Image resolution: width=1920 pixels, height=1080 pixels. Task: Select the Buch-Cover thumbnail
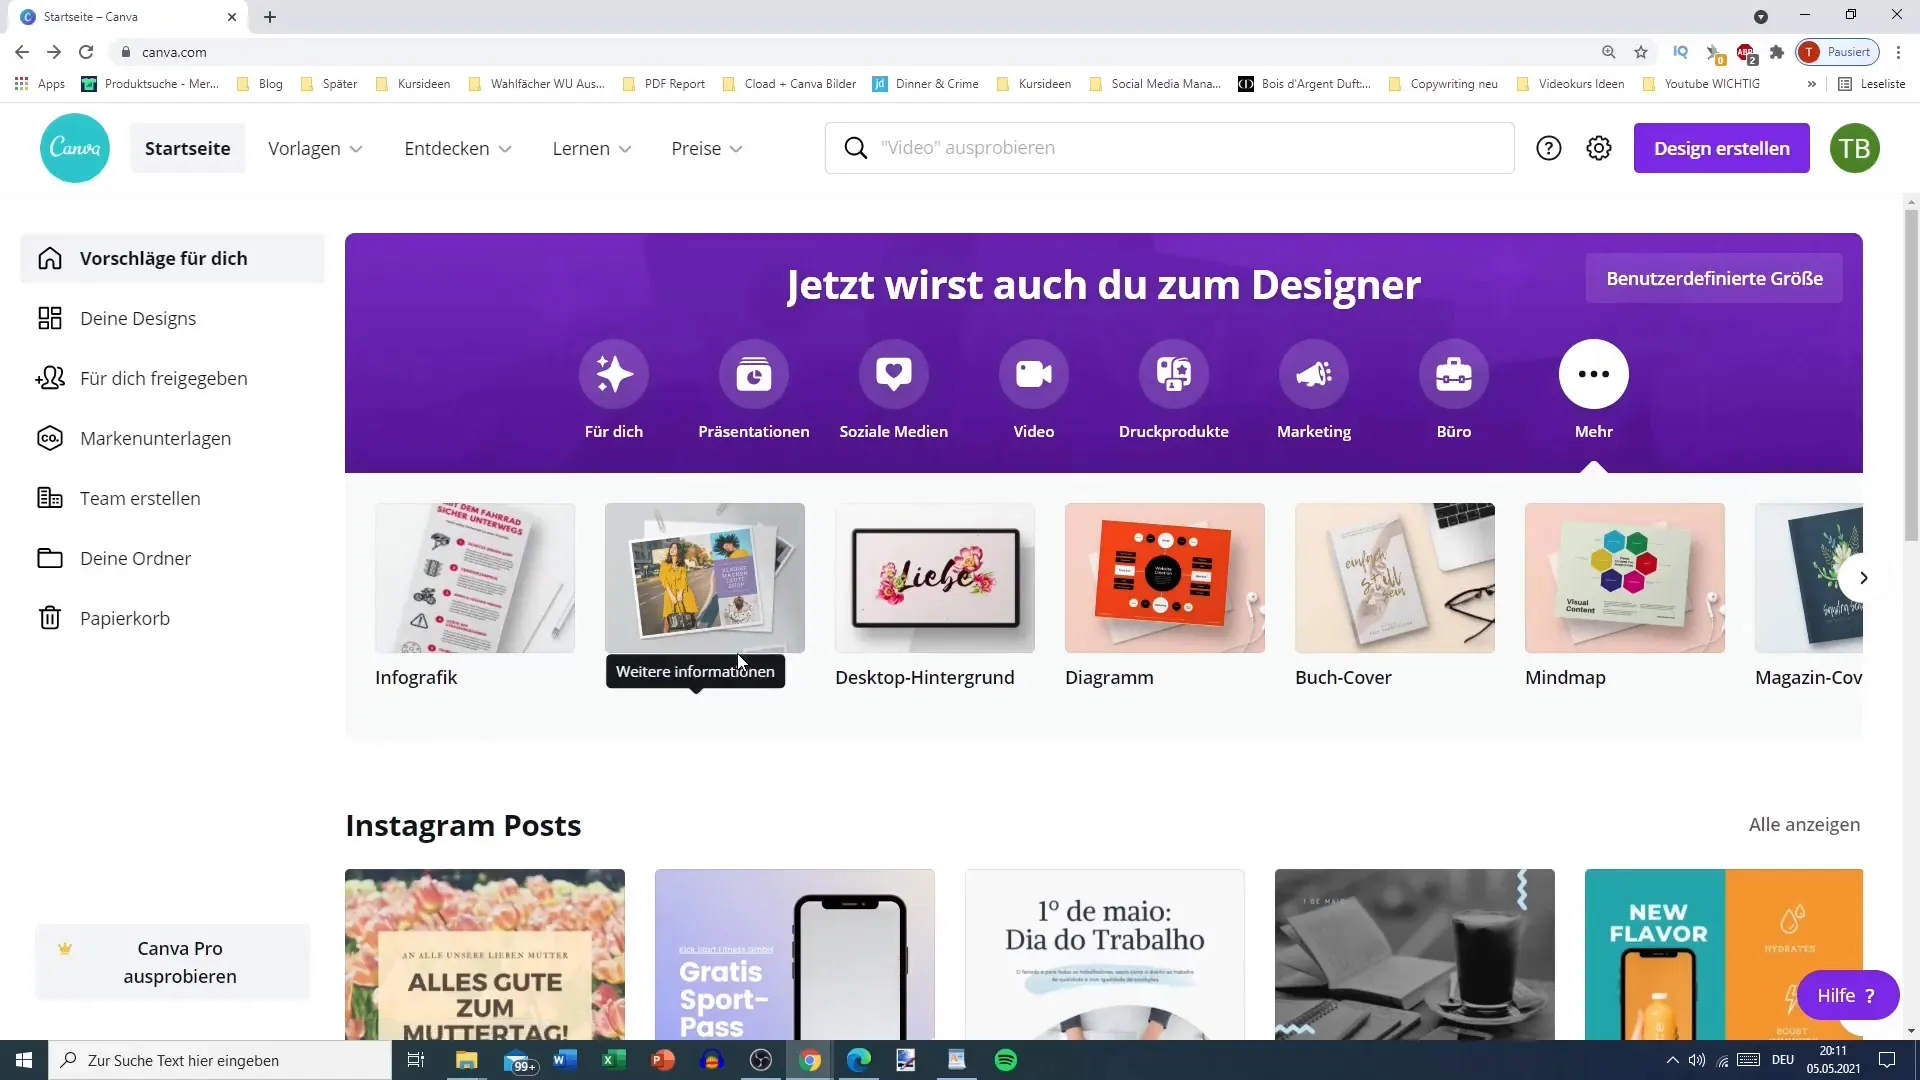[1395, 578]
